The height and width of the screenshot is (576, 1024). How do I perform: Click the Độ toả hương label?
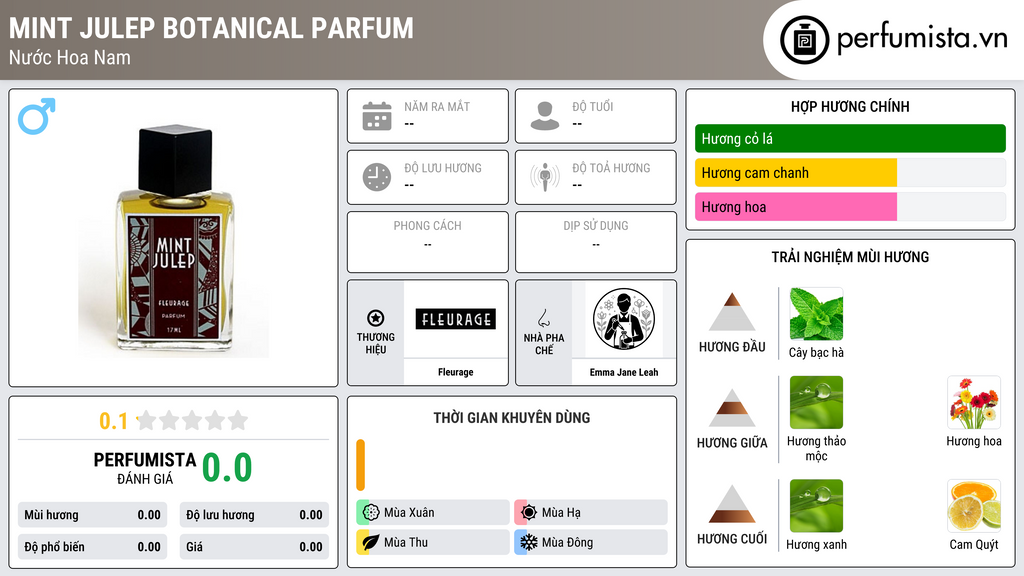(611, 168)
